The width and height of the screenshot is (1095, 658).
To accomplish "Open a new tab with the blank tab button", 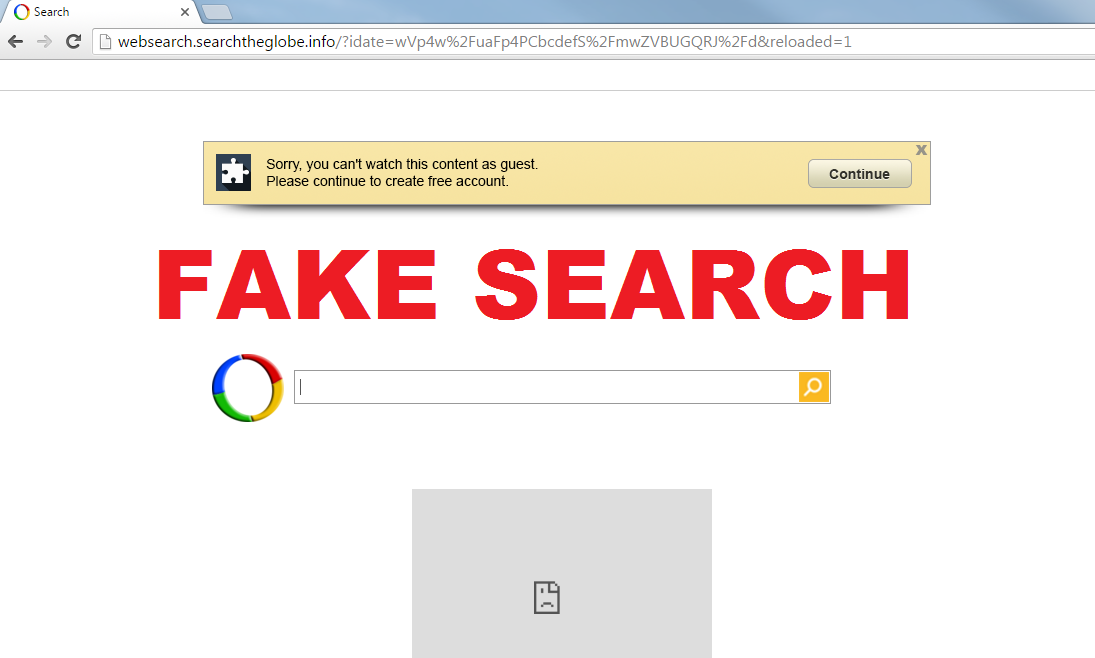I will click(x=216, y=12).
